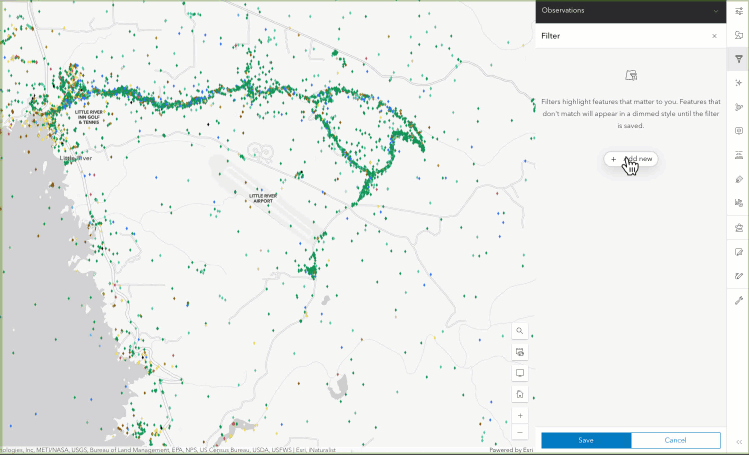This screenshot has height=455, width=749.
Task: Click the Observations layer title
Action: point(563,11)
